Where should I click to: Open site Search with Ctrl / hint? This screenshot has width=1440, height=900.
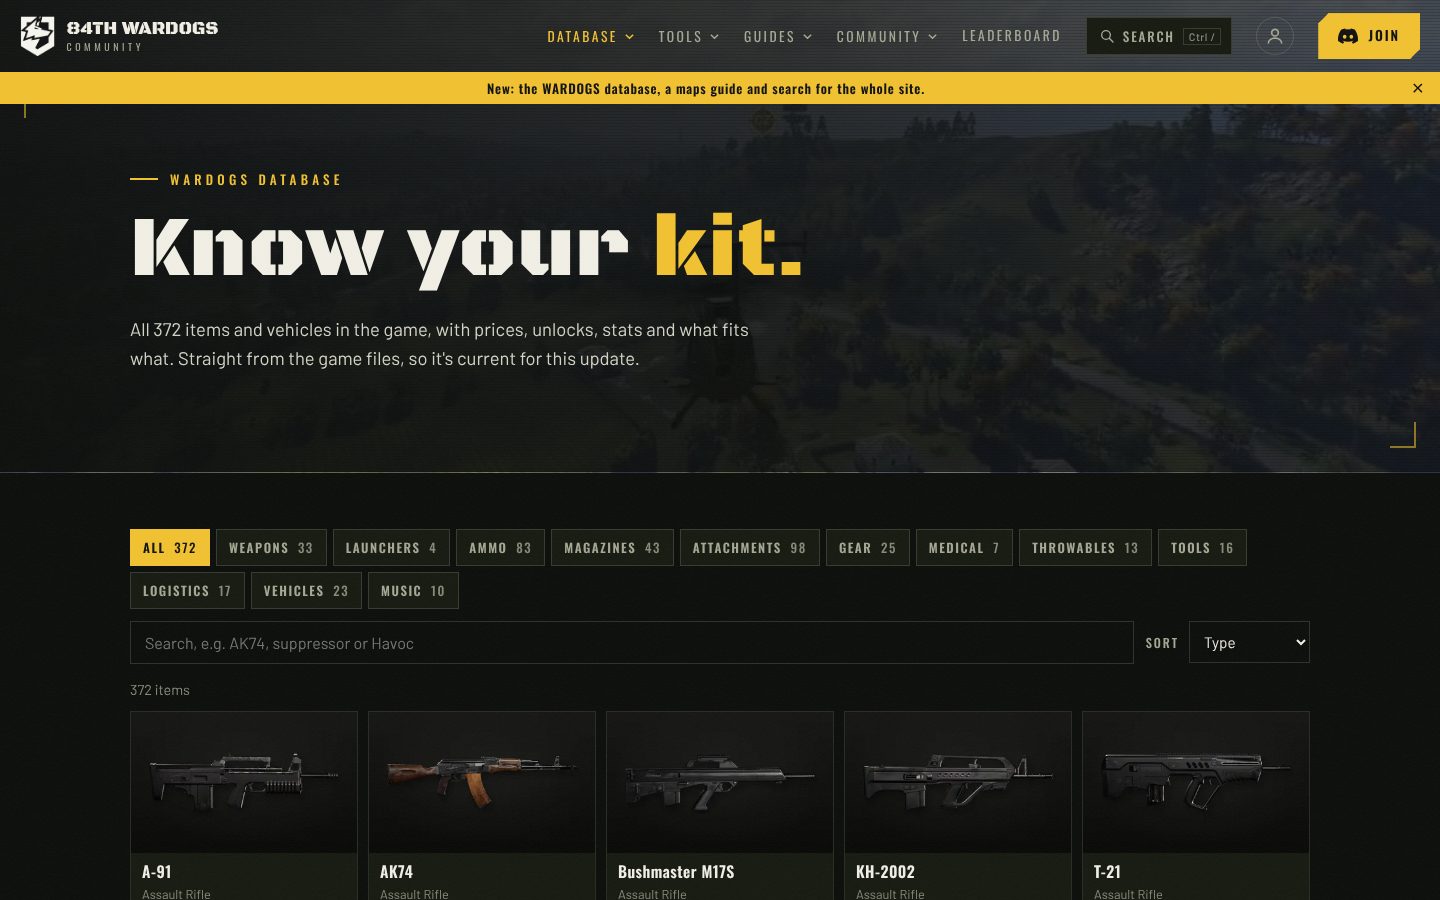pos(1159,36)
